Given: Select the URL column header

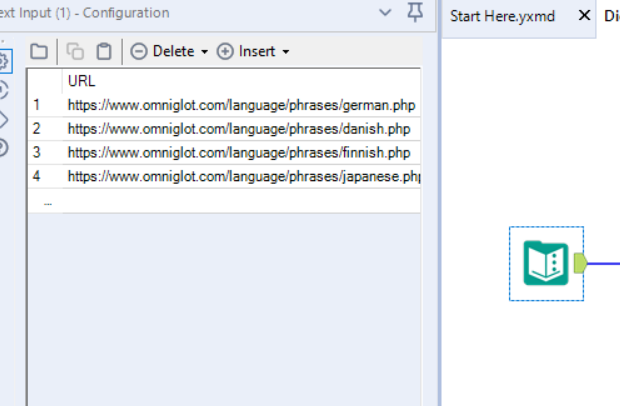Looking at the screenshot, I should [240, 81].
